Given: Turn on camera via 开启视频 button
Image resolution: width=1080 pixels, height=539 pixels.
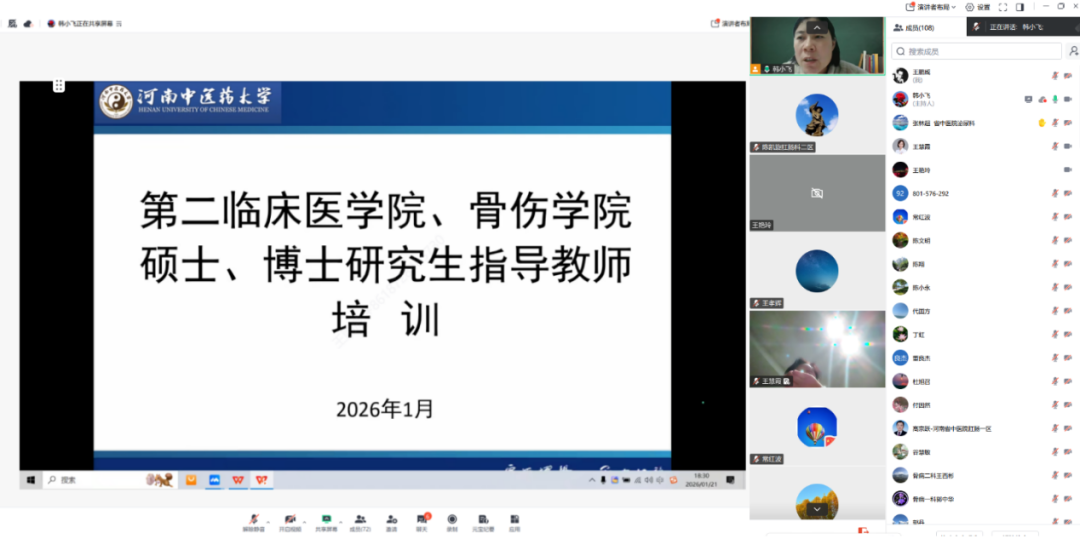Looking at the screenshot, I should [x=290, y=521].
